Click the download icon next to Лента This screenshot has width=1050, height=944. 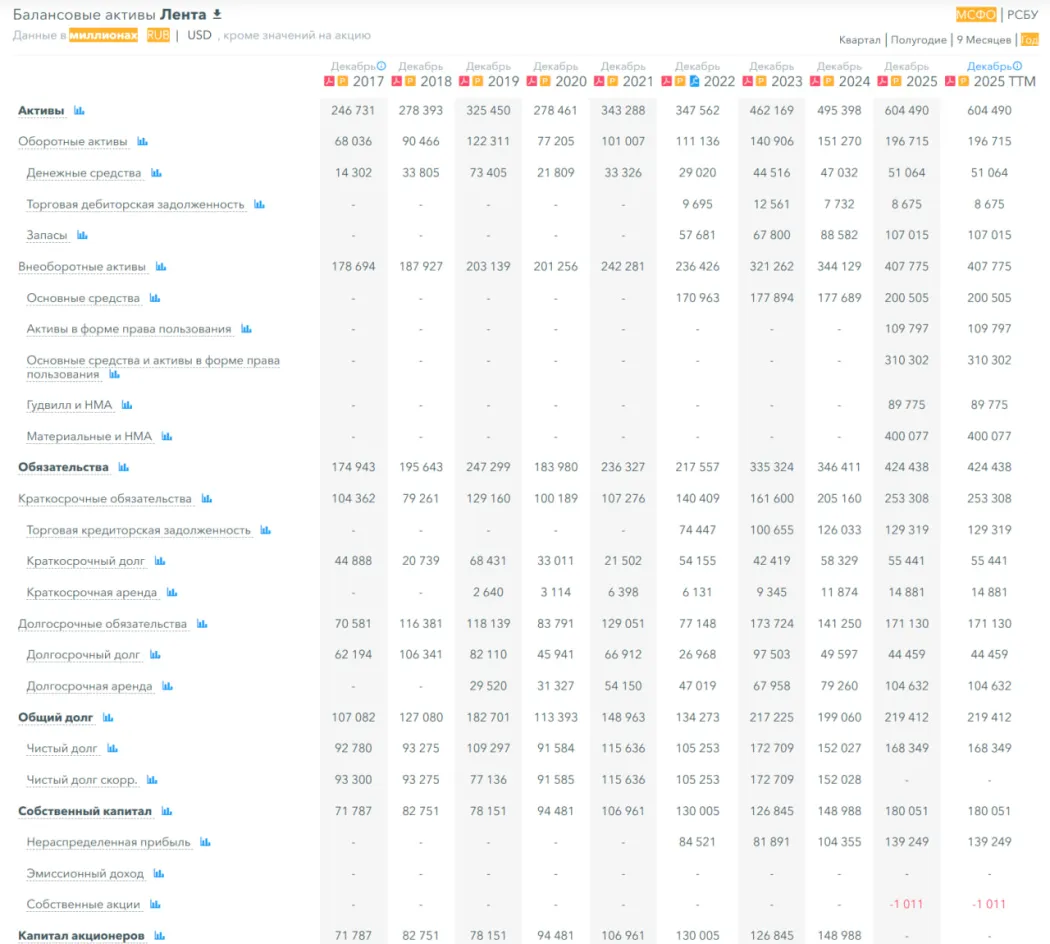[x=217, y=15]
